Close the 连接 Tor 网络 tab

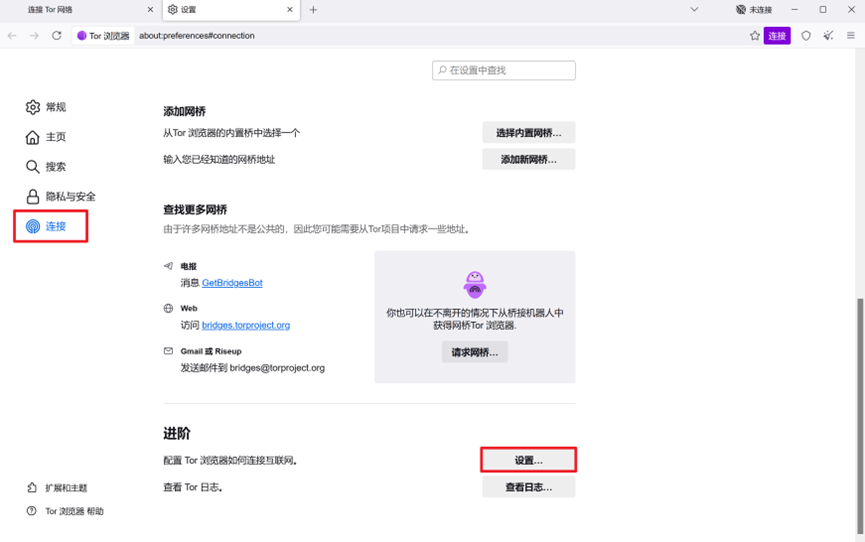click(x=150, y=10)
